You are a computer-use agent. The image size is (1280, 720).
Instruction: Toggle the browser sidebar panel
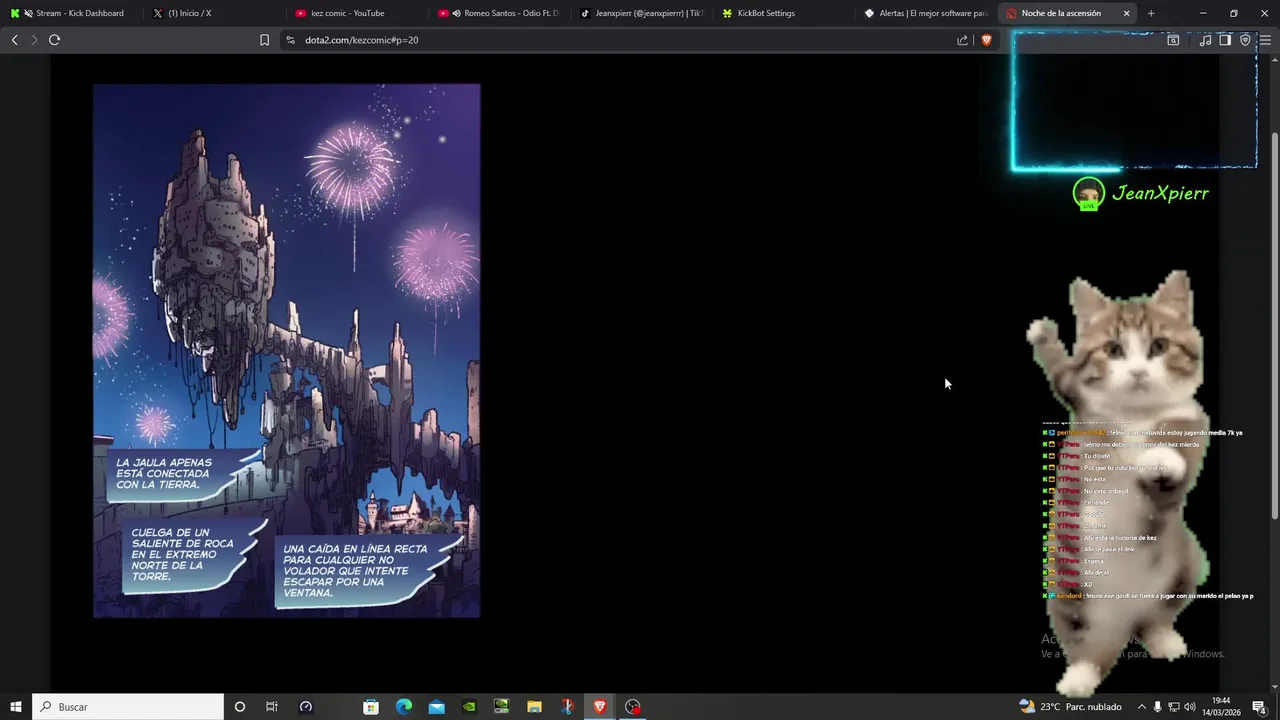tap(1224, 40)
